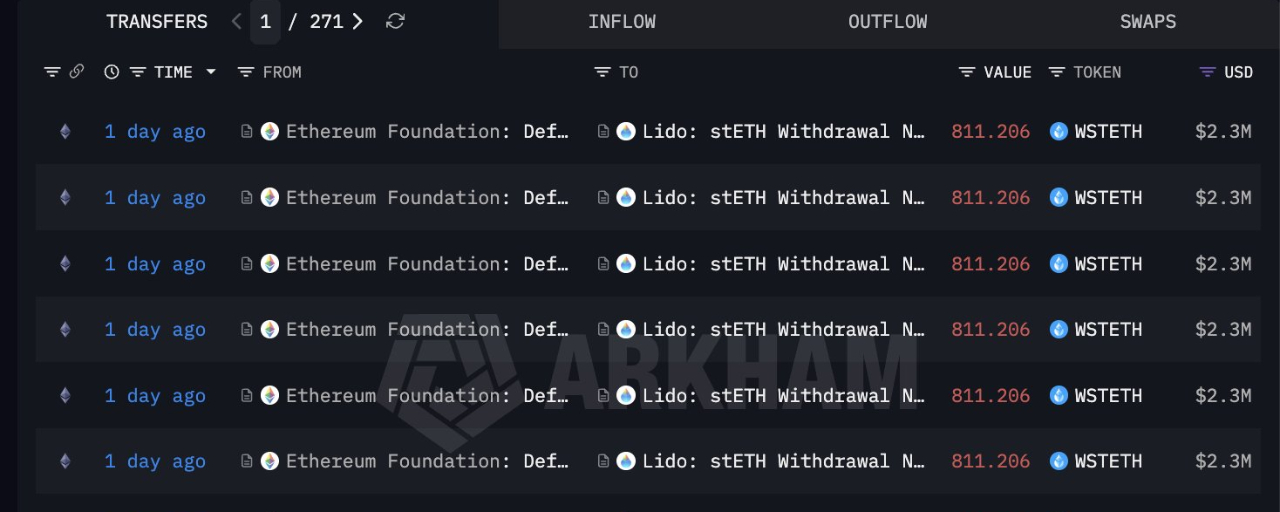Open the USD column filter
The image size is (1280, 512).
[x=1208, y=72]
